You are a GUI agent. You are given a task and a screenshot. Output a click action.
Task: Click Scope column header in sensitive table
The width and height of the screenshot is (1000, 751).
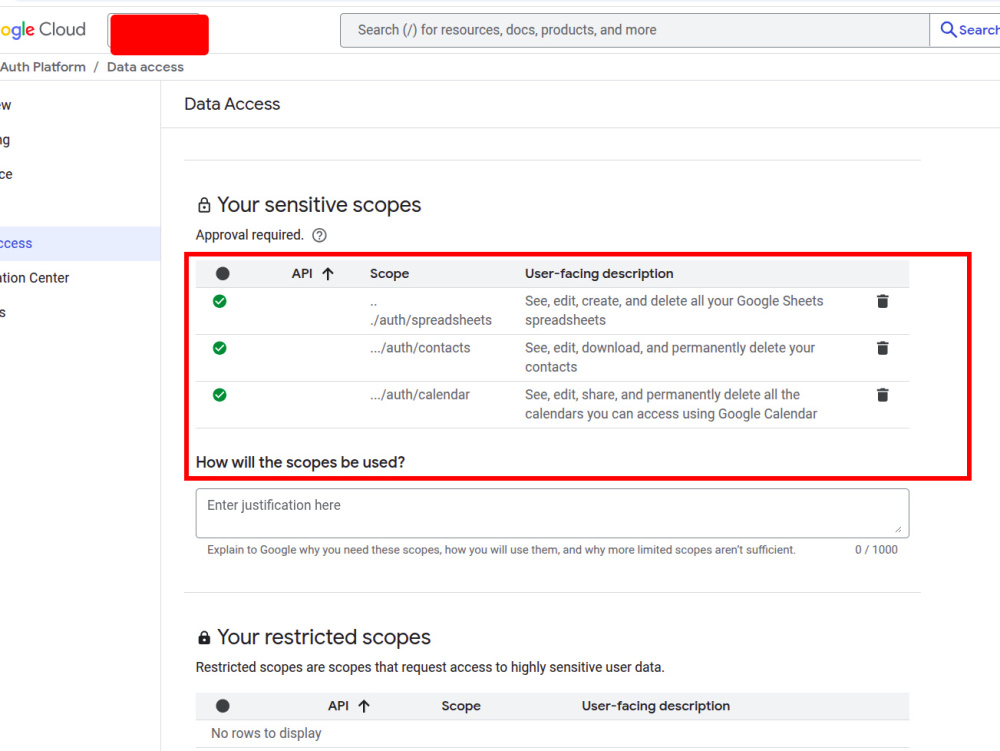pyautogui.click(x=389, y=274)
